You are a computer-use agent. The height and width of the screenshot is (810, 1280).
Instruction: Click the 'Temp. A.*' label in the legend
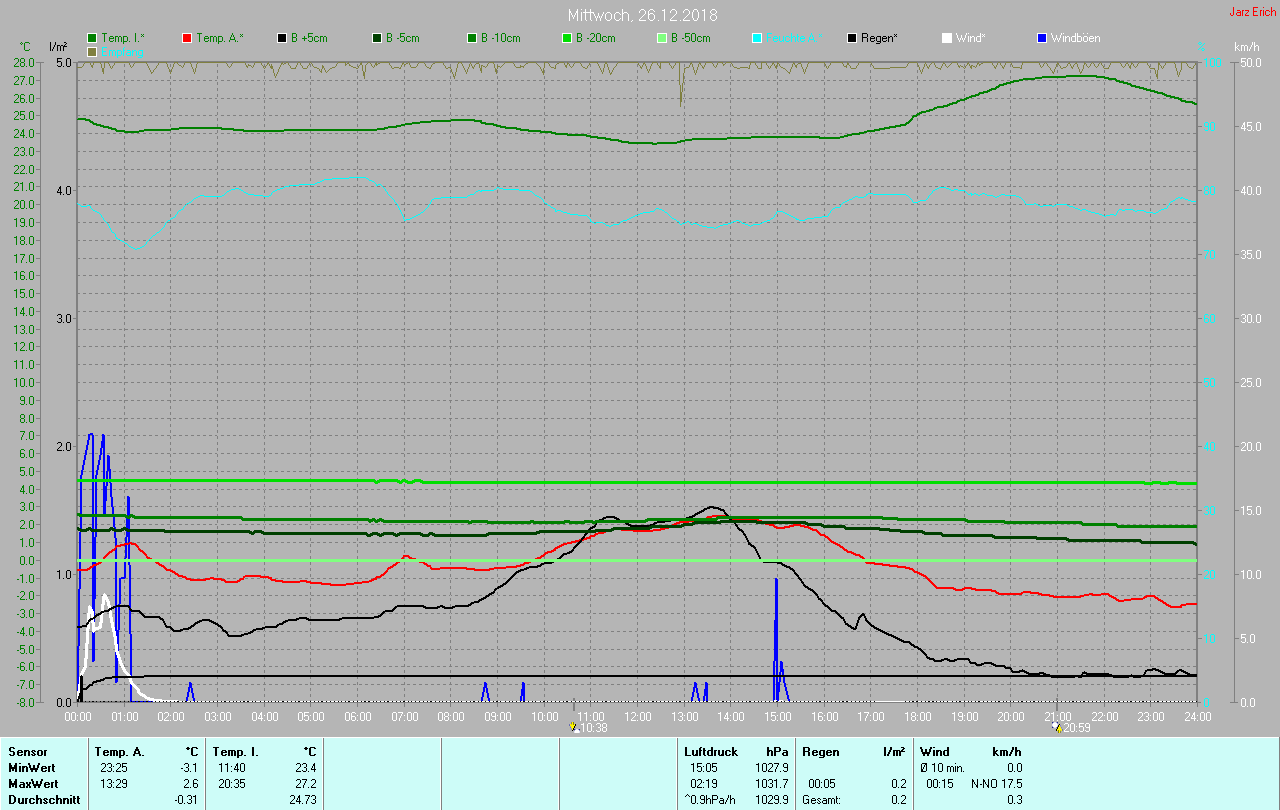point(220,38)
